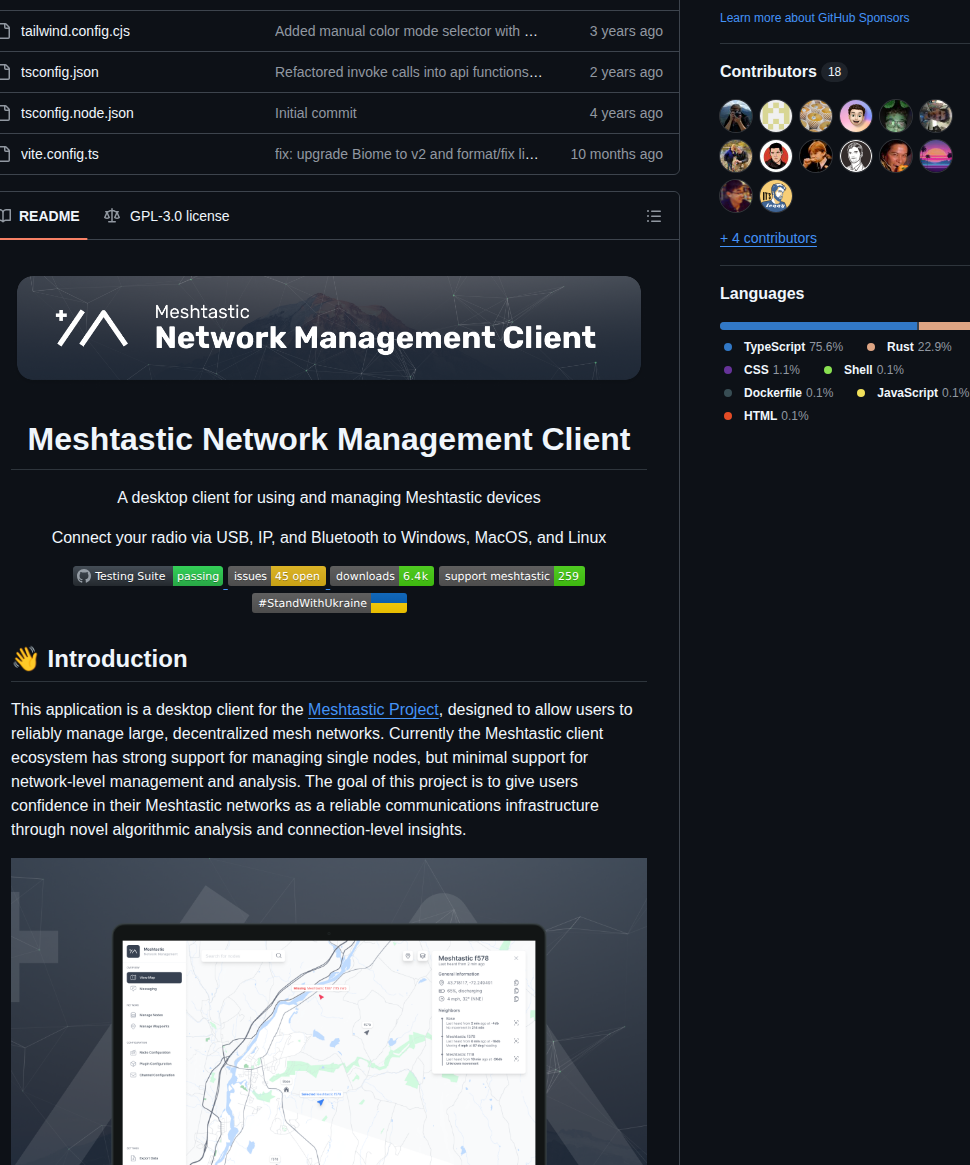Filter by Rust 22.9% language
Viewport: 970px width, 1165px height.
[x=908, y=347]
